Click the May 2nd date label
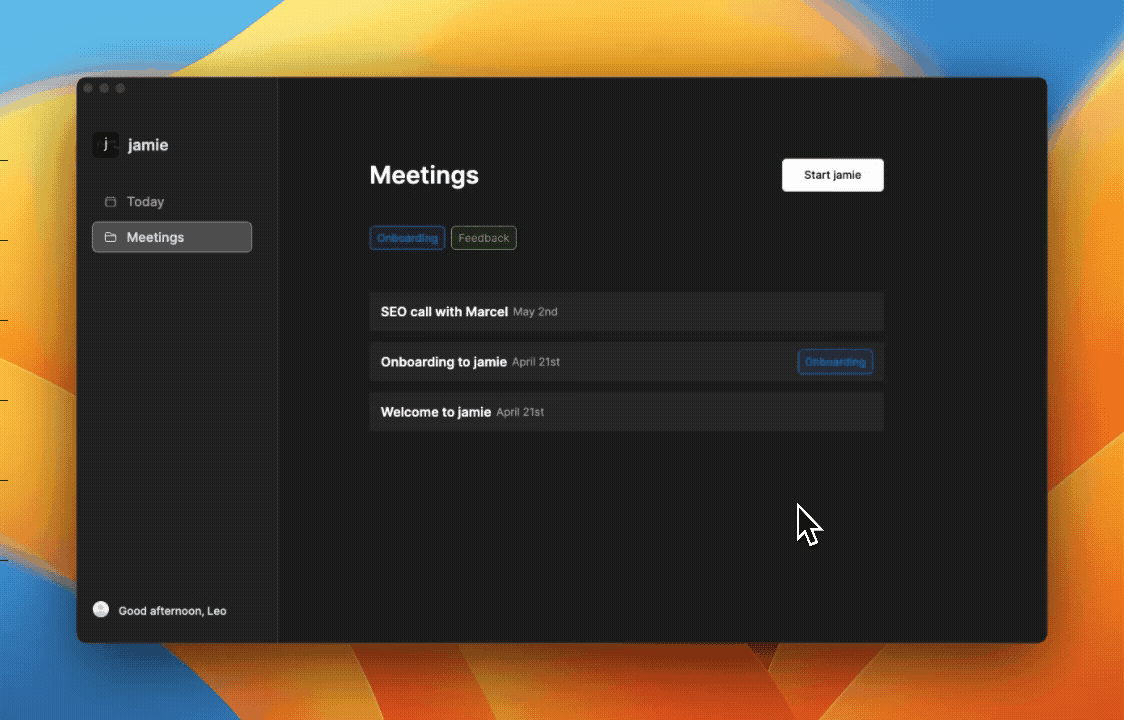Screen dimensions: 1124x720 [x=535, y=312]
